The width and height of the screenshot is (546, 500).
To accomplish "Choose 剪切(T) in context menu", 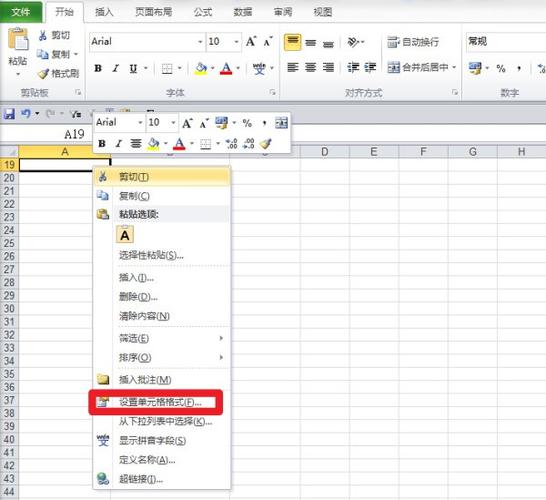I will pos(162,177).
